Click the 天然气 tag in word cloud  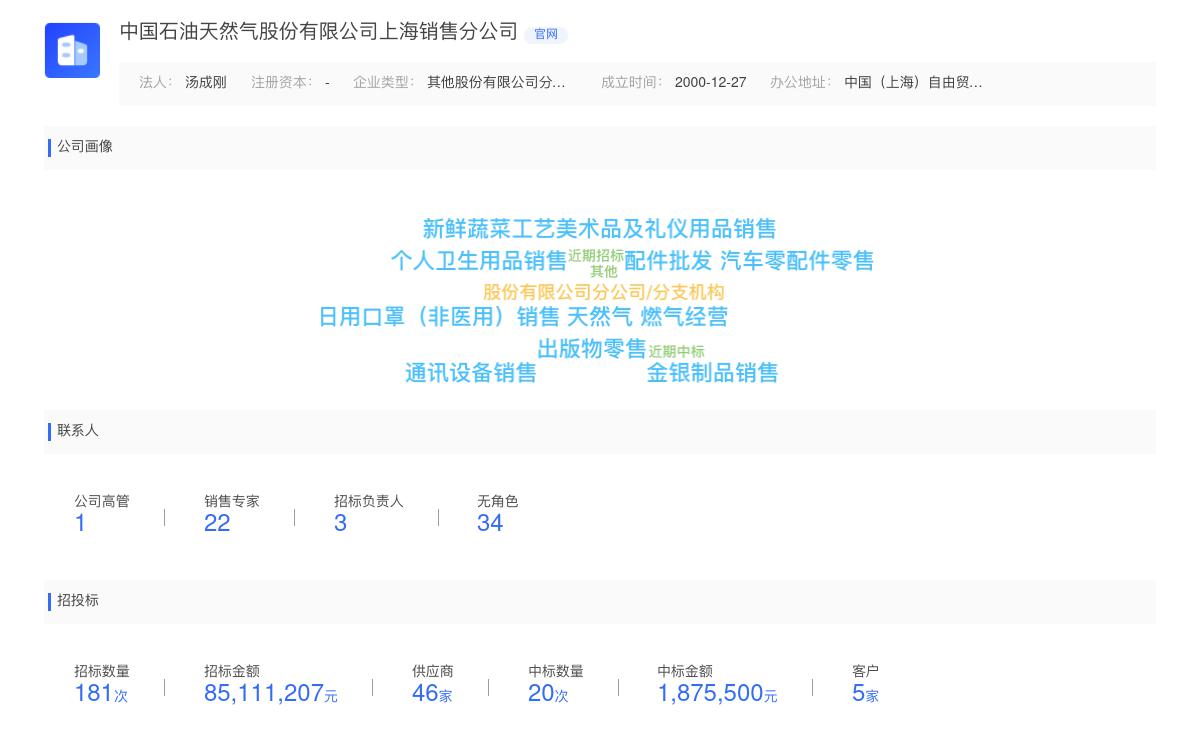pos(598,317)
